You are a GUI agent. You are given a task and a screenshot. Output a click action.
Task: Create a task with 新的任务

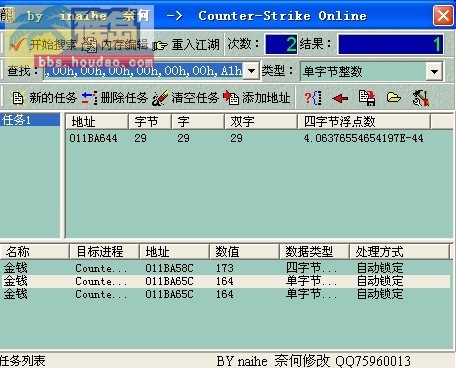click(x=44, y=98)
